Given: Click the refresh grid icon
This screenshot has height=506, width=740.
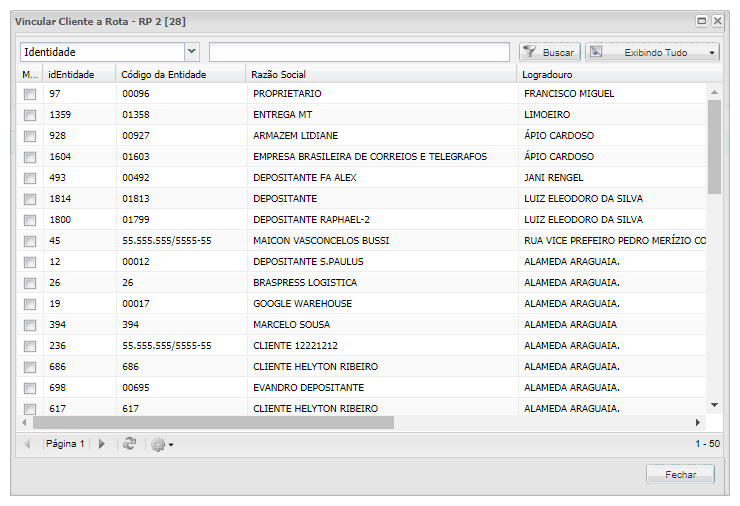Looking at the screenshot, I should [129, 444].
